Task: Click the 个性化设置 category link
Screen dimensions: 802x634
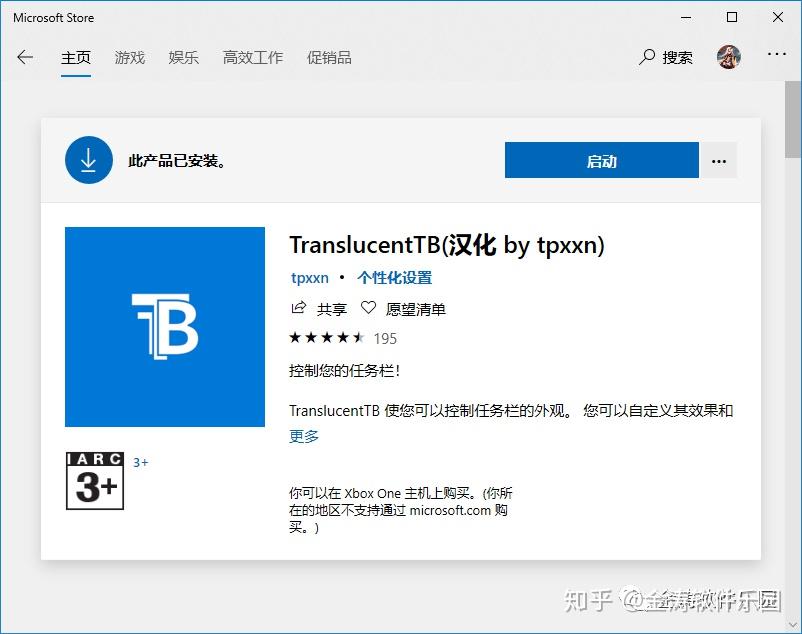Action: click(396, 277)
